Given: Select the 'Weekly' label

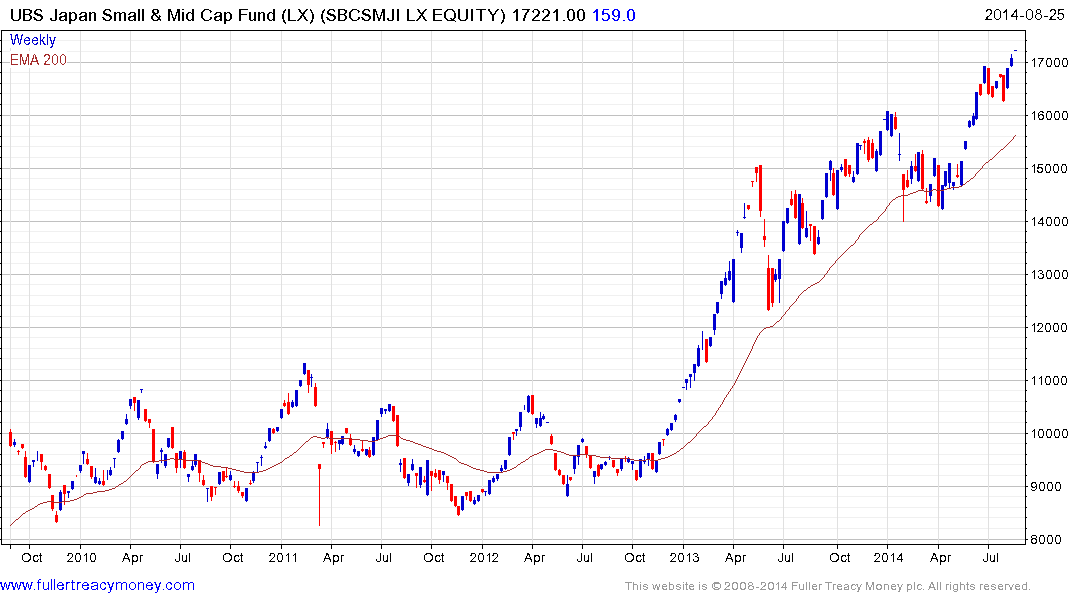Looking at the screenshot, I should click(x=33, y=40).
